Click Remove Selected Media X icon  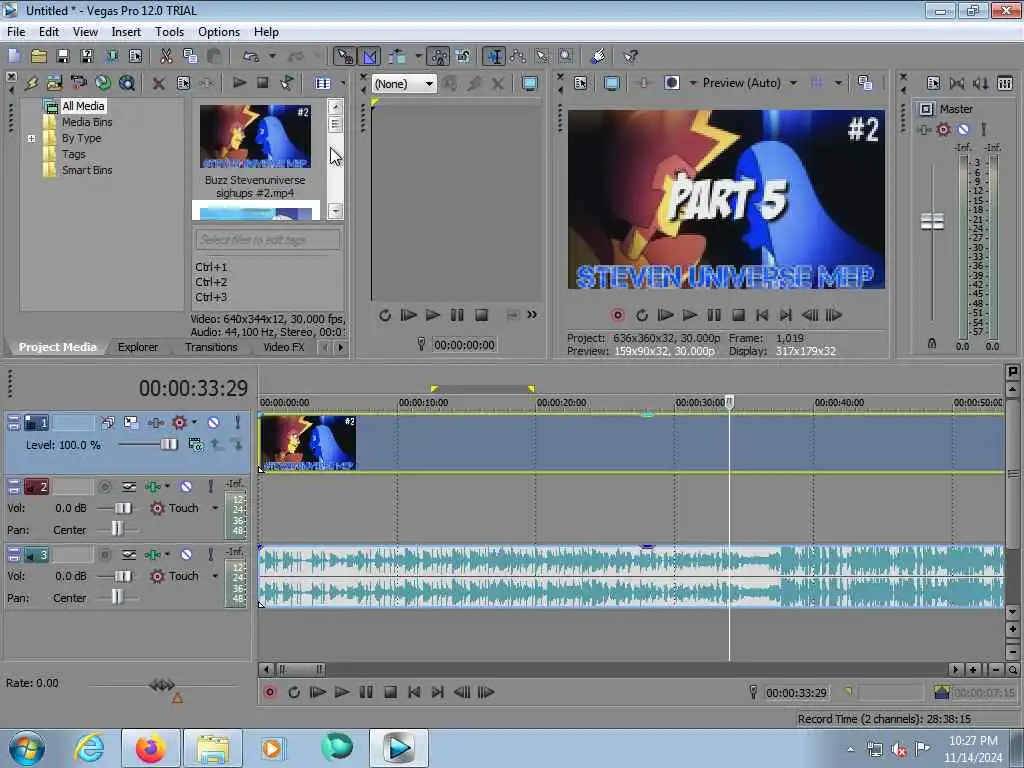click(159, 83)
